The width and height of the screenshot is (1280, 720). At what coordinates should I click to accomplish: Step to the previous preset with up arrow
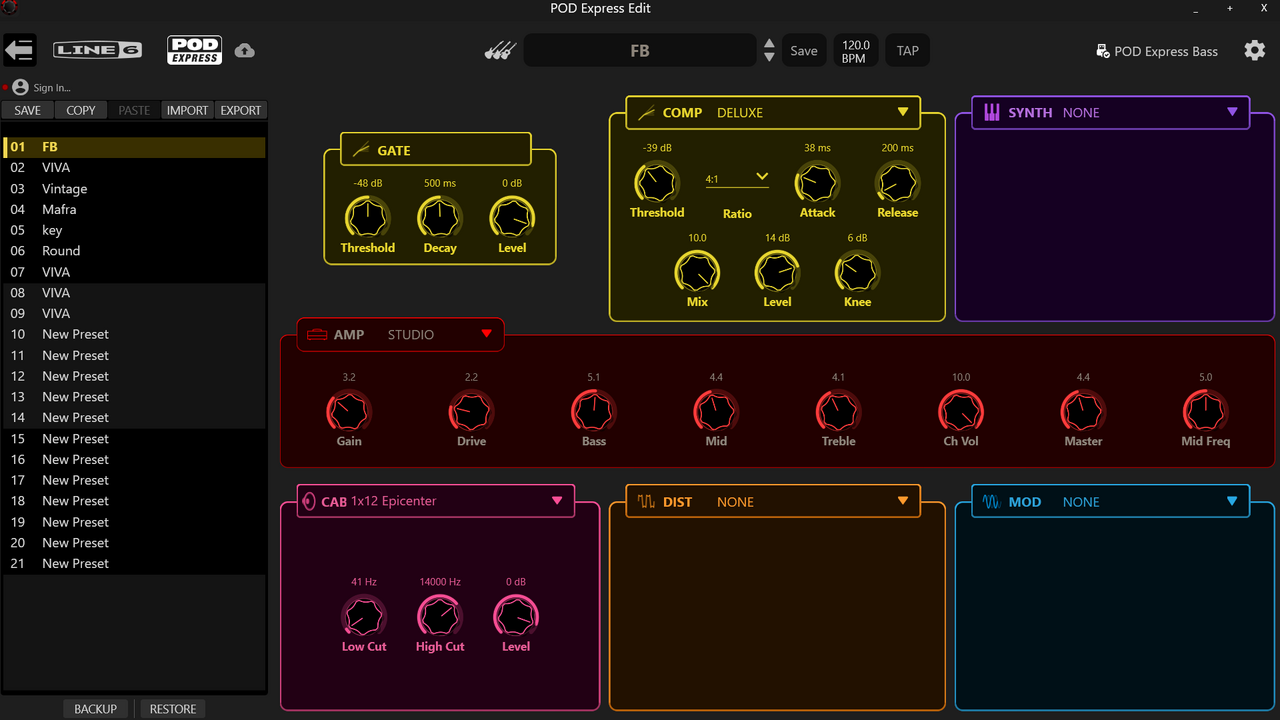coord(769,43)
